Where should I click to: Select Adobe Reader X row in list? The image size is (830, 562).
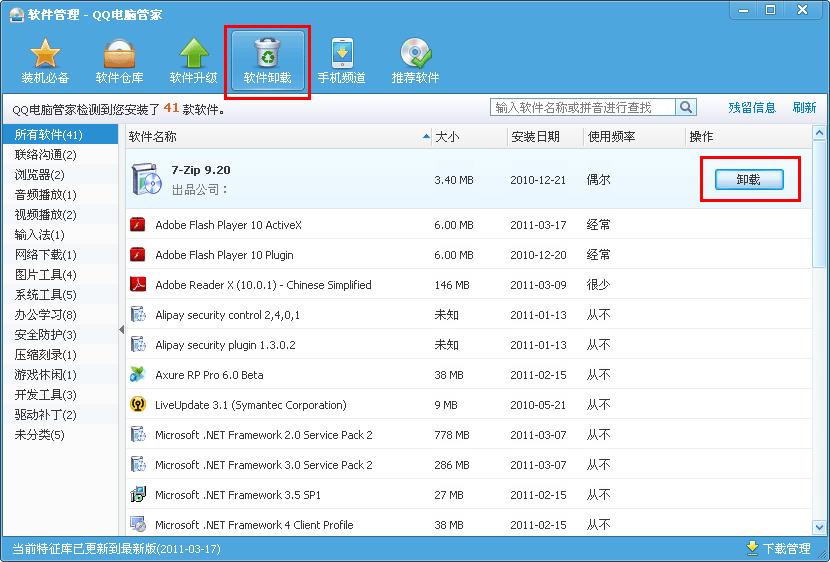(x=263, y=285)
